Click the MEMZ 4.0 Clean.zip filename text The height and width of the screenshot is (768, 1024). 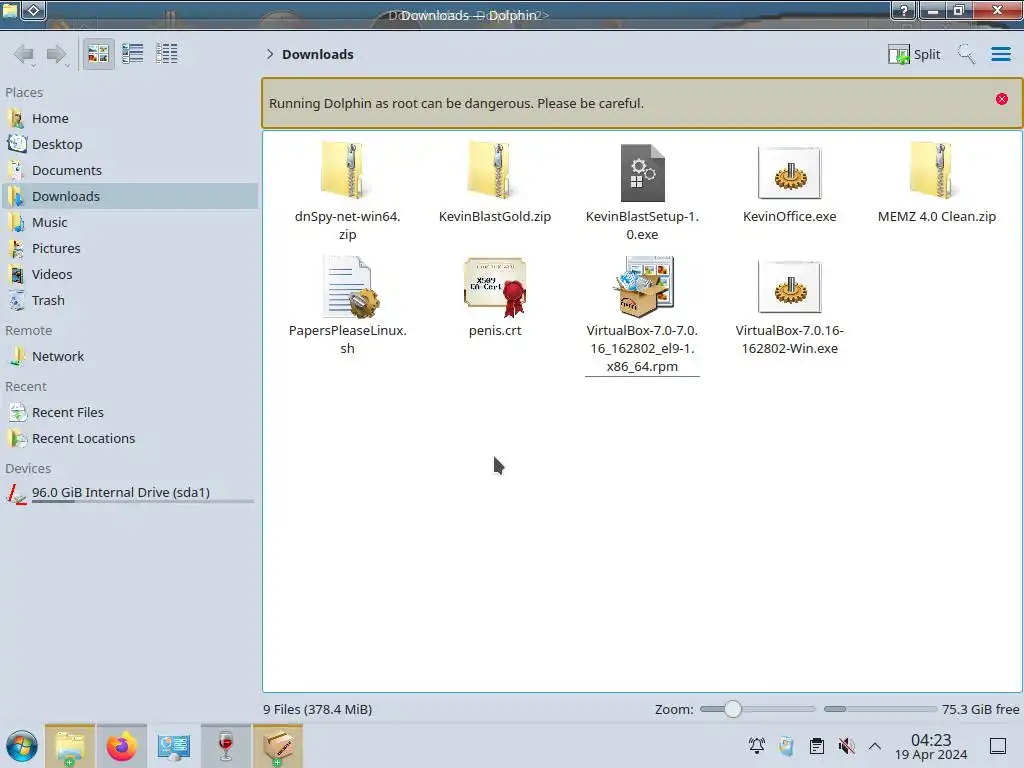point(936,216)
